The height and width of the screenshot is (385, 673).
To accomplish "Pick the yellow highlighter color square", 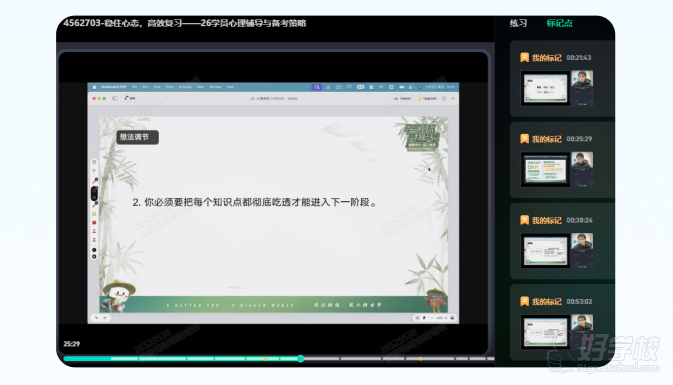I will (94, 214).
